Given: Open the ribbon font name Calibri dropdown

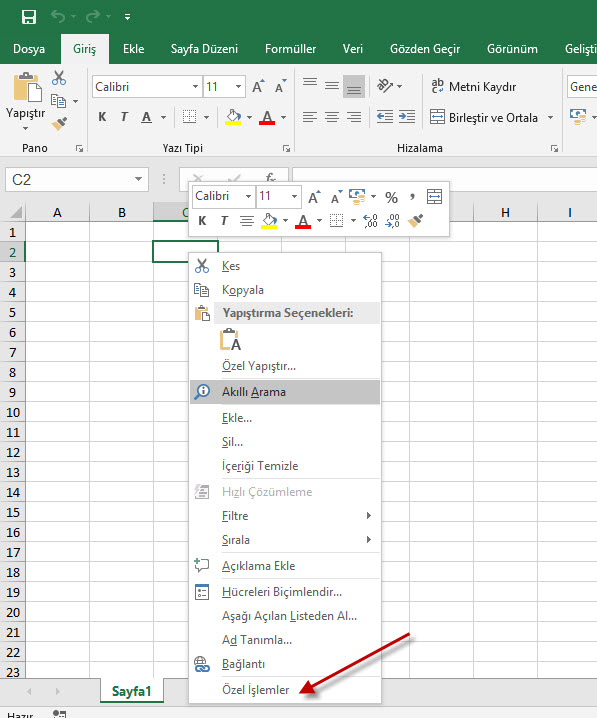Looking at the screenshot, I should [x=195, y=87].
